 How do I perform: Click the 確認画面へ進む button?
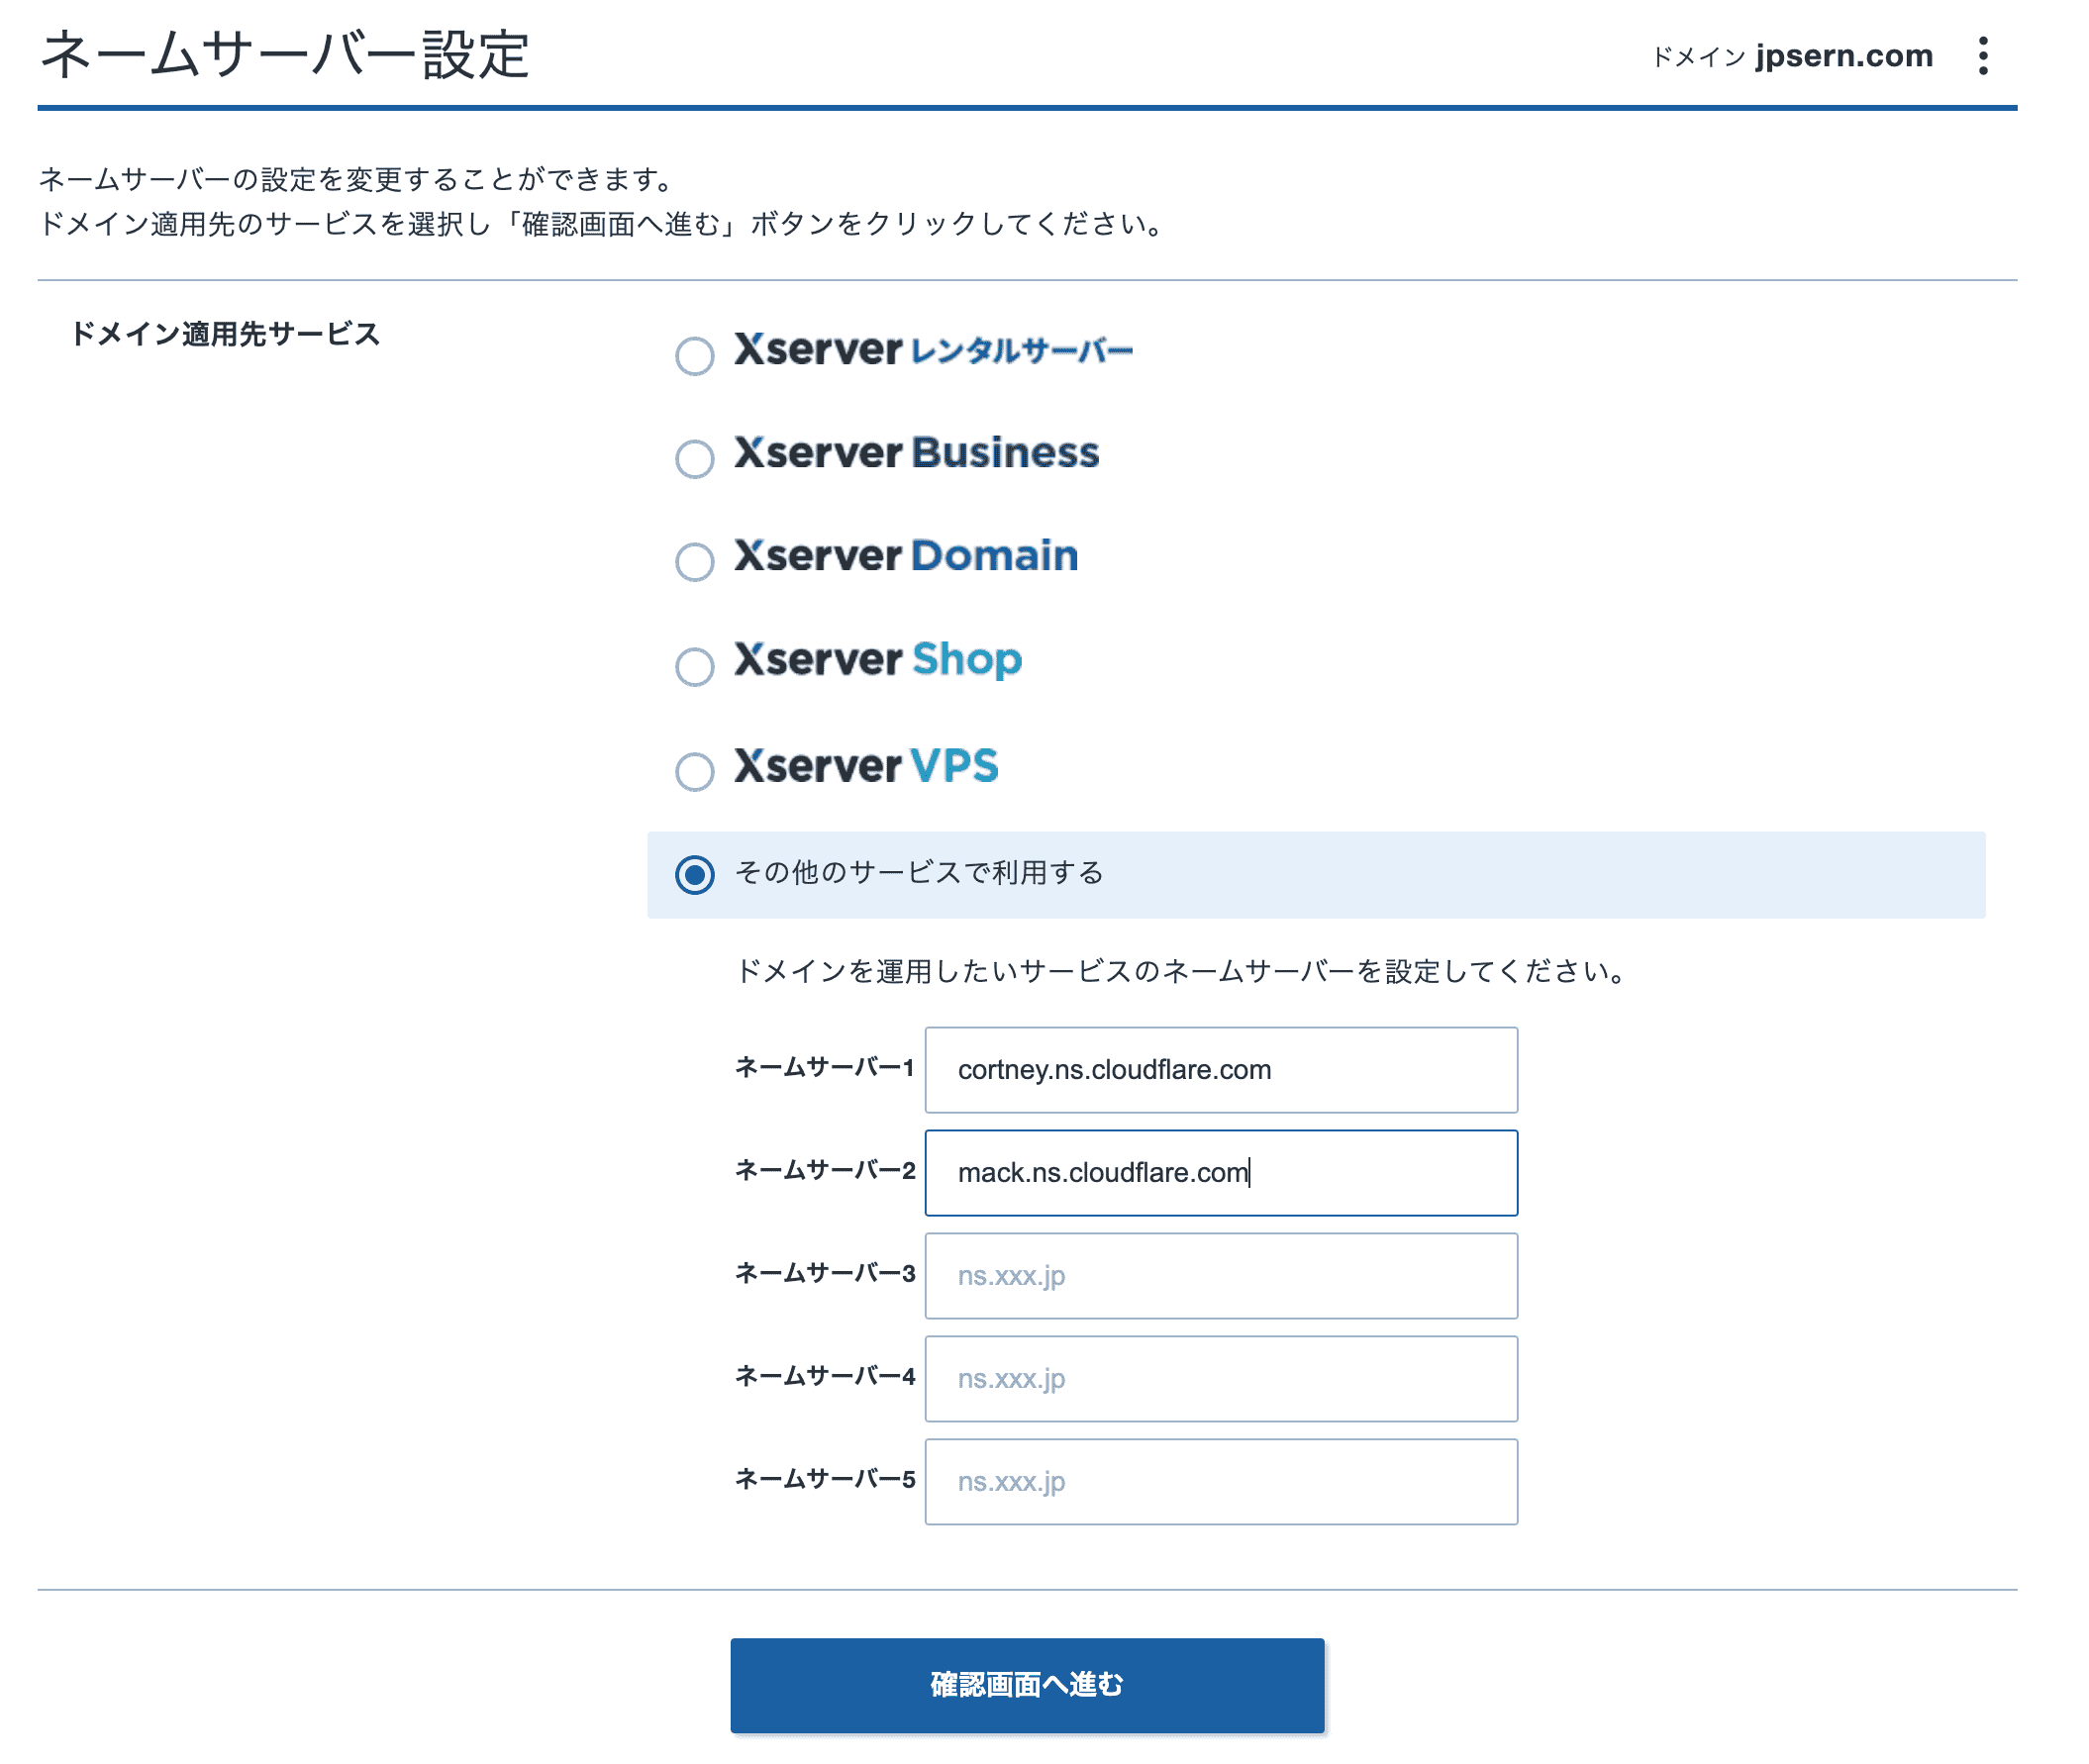click(x=1026, y=1685)
